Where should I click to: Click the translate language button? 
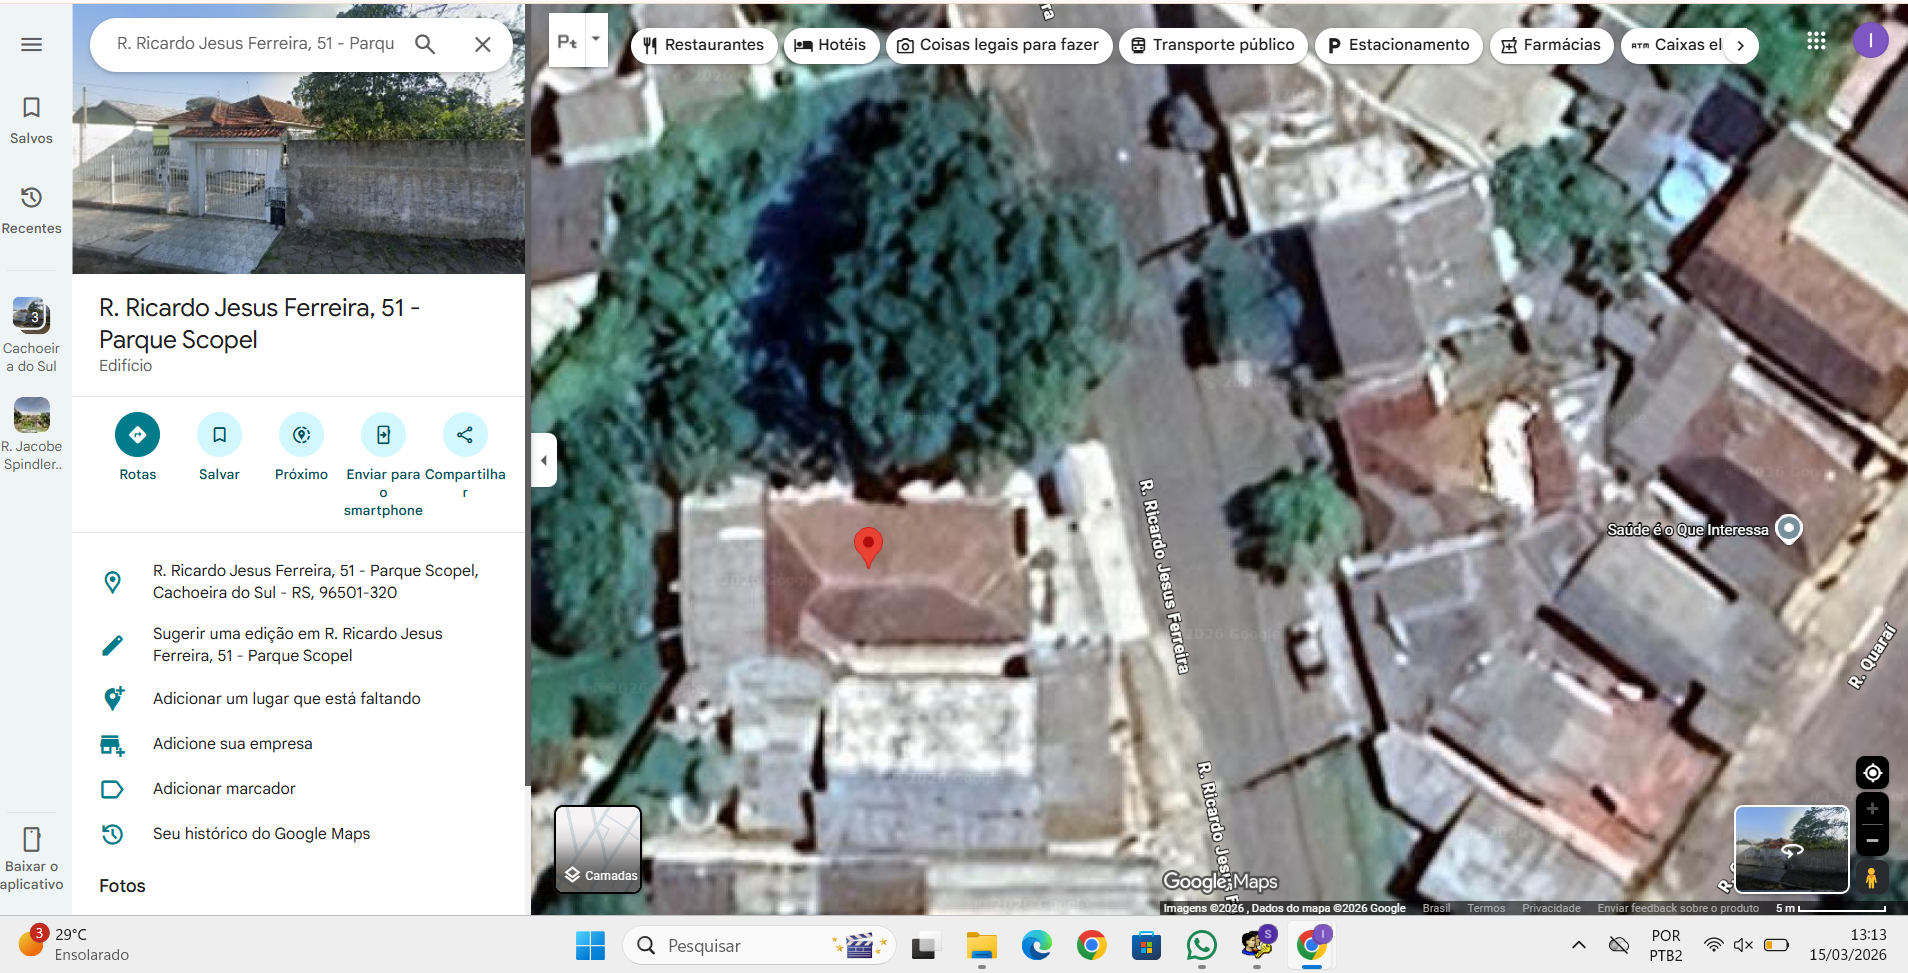567,42
